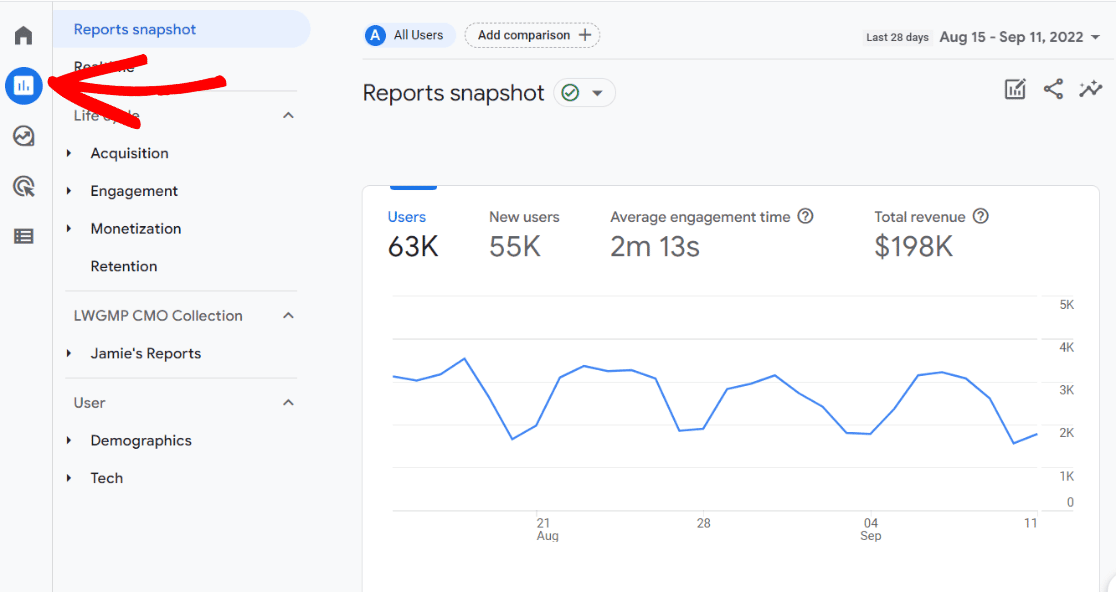Open the Home page of Analytics

(x=23, y=35)
